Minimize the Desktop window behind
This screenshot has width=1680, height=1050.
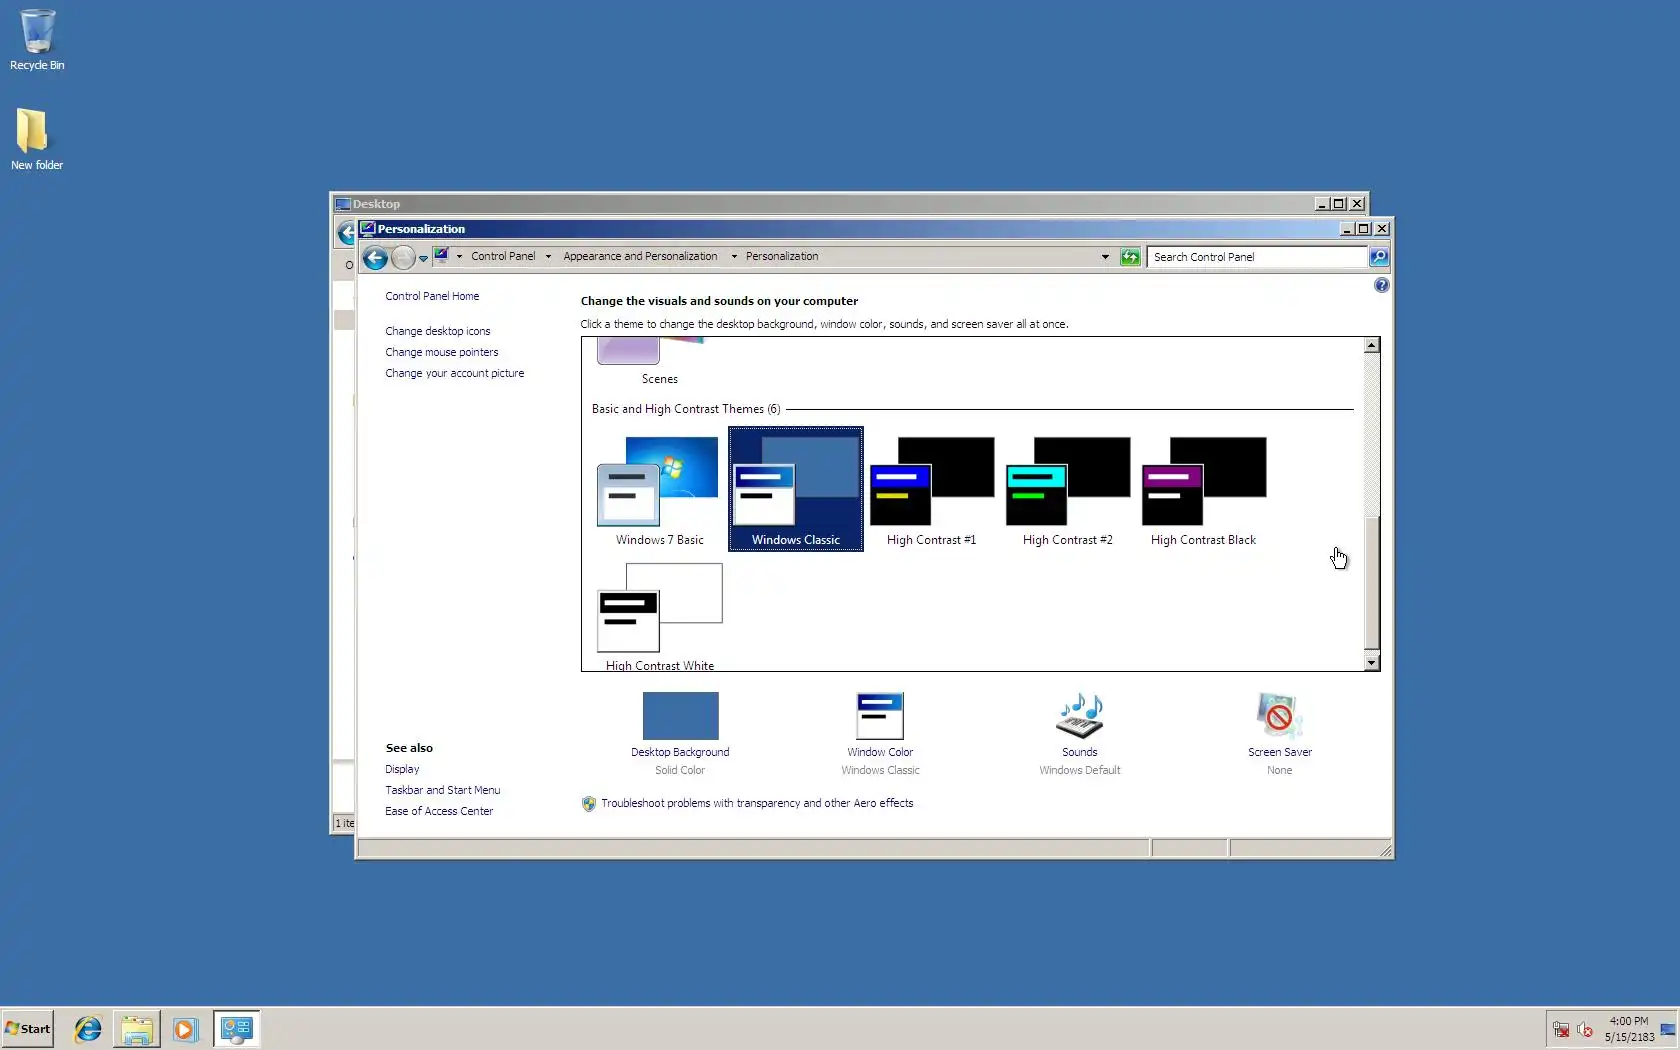(1322, 204)
